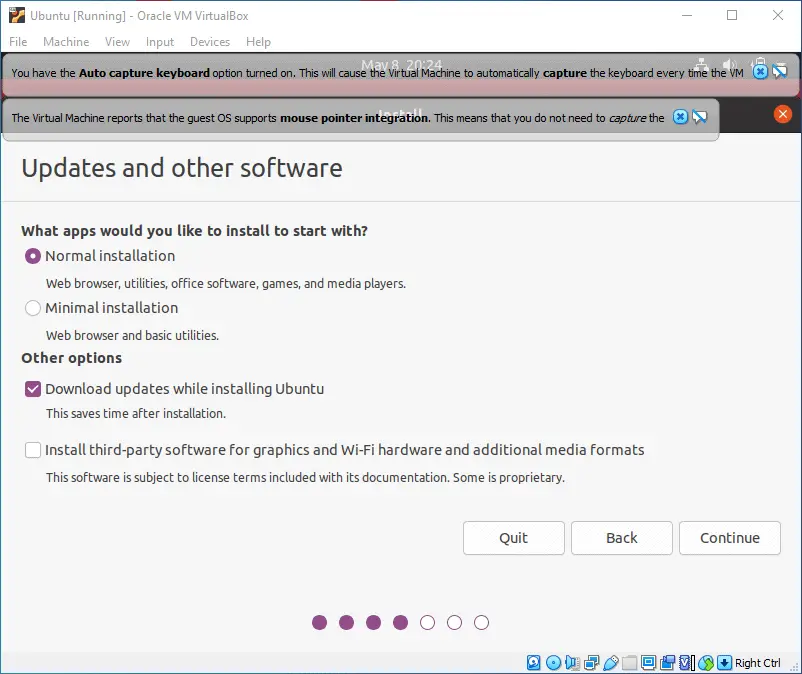Viewport: 802px width, 674px height.
Task: Click the 'Minimal installation' label text
Action: click(112, 308)
